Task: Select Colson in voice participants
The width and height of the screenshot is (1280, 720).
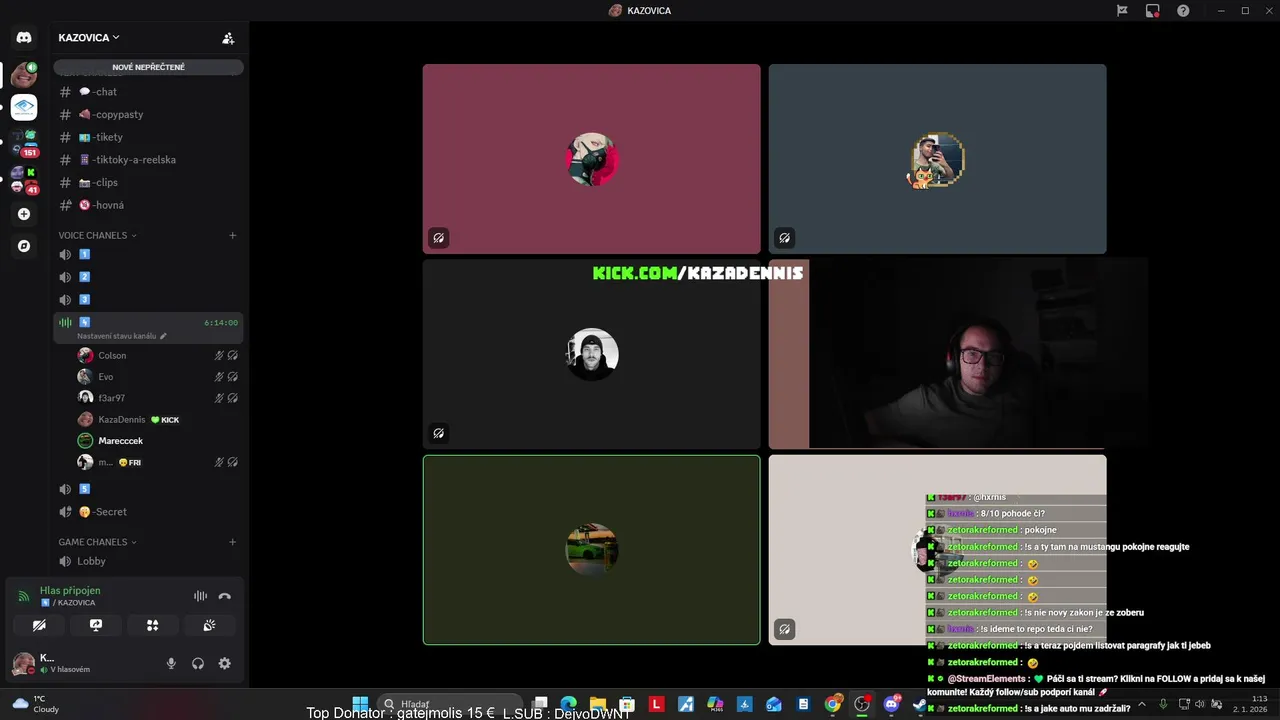Action: click(158, 355)
